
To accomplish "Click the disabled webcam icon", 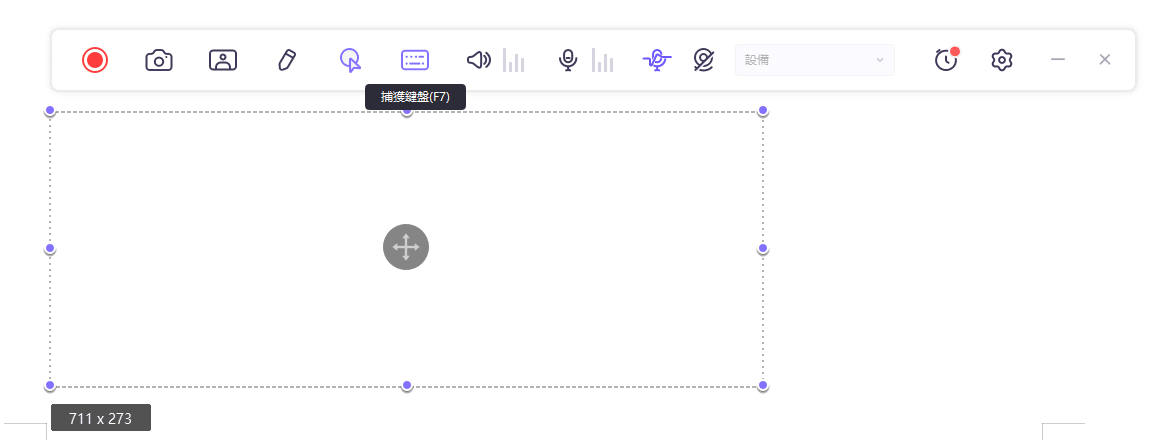I will (x=704, y=60).
